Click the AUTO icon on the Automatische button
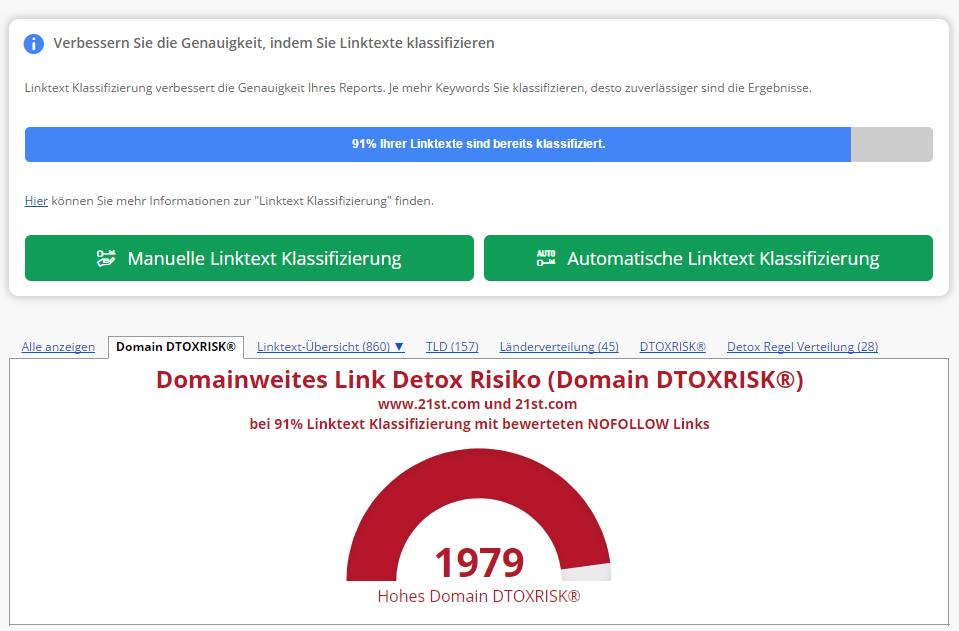 point(546,258)
